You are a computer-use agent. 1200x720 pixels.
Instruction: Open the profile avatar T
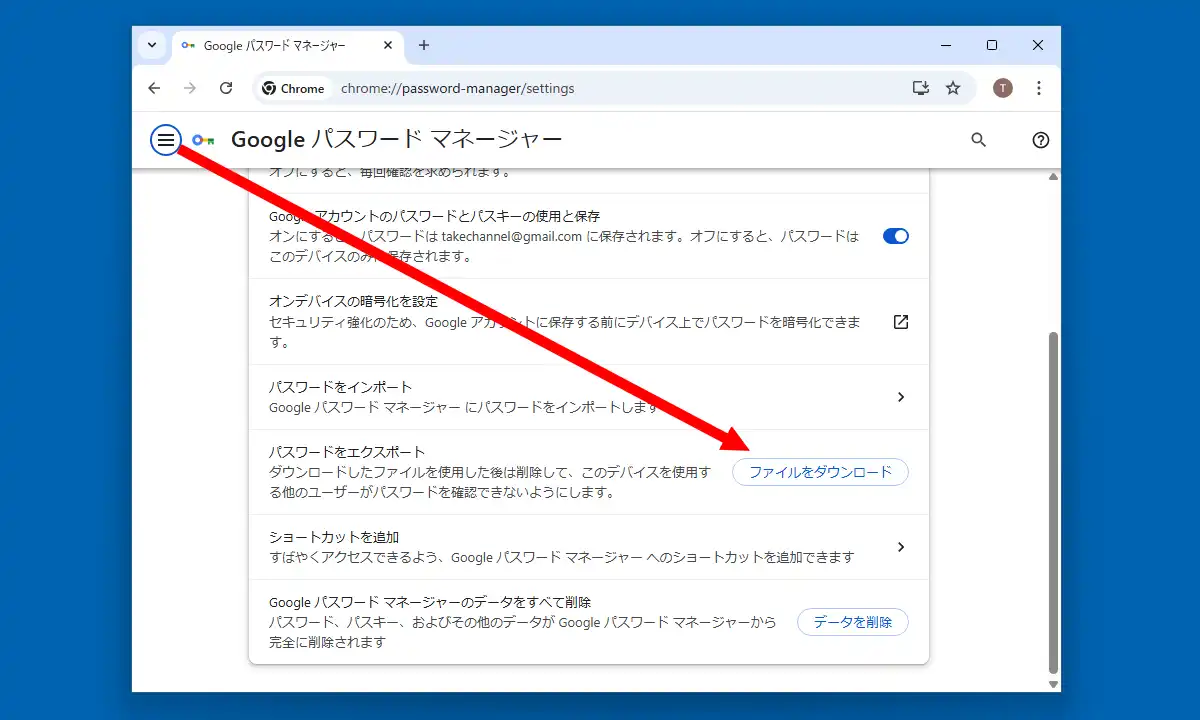coord(1003,88)
